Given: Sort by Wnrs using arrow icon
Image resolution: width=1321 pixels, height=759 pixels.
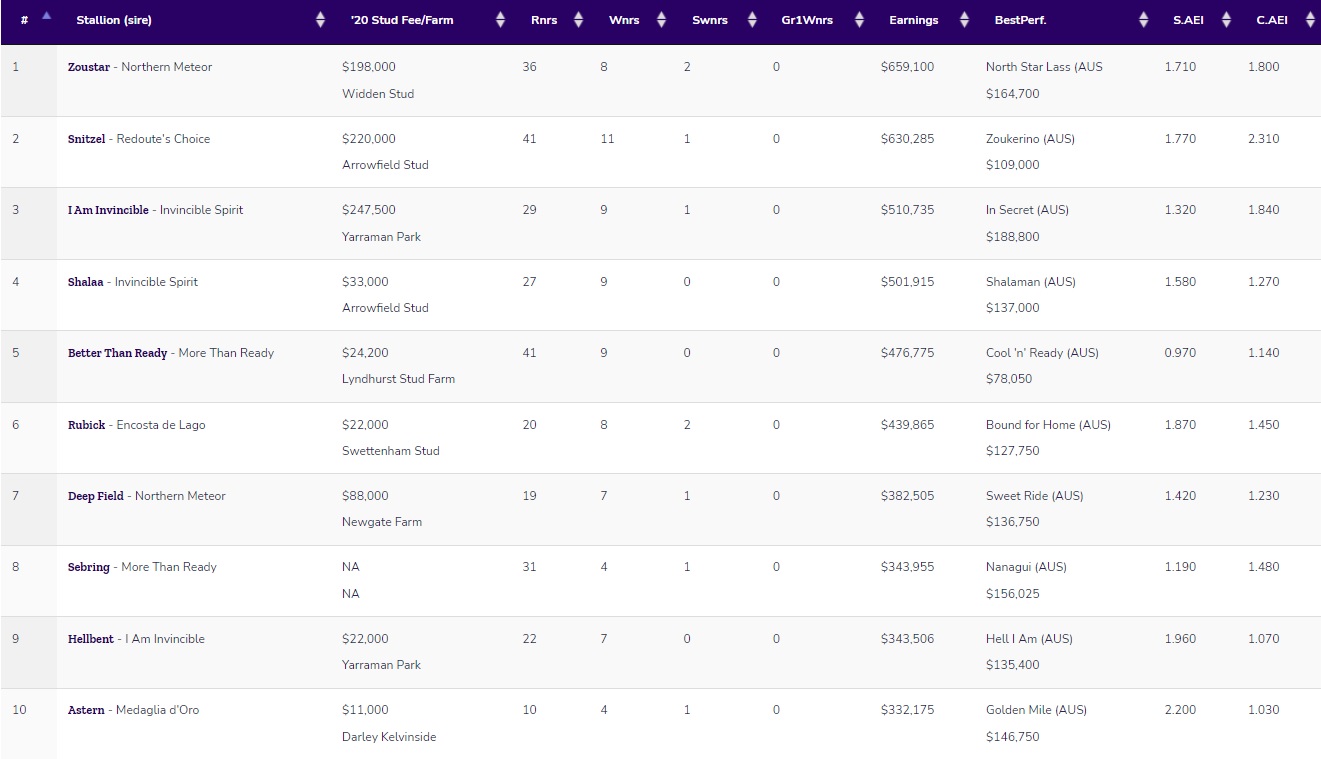Looking at the screenshot, I should (x=661, y=20).
